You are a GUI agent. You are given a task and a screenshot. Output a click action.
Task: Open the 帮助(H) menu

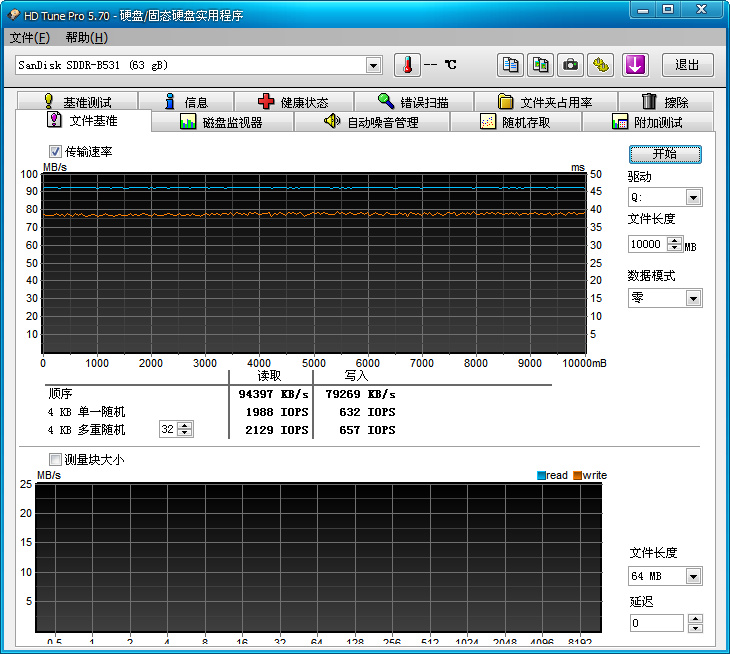click(x=87, y=37)
